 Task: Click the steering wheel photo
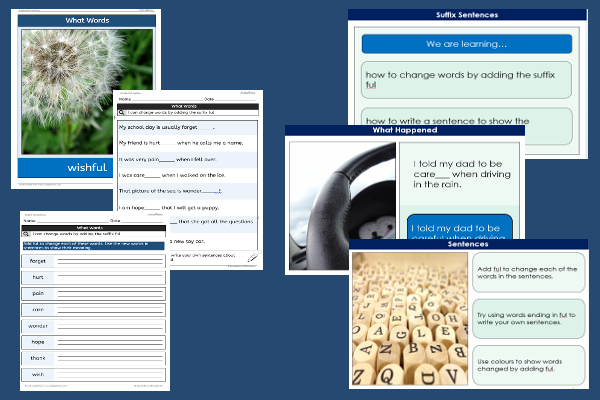tap(342, 206)
